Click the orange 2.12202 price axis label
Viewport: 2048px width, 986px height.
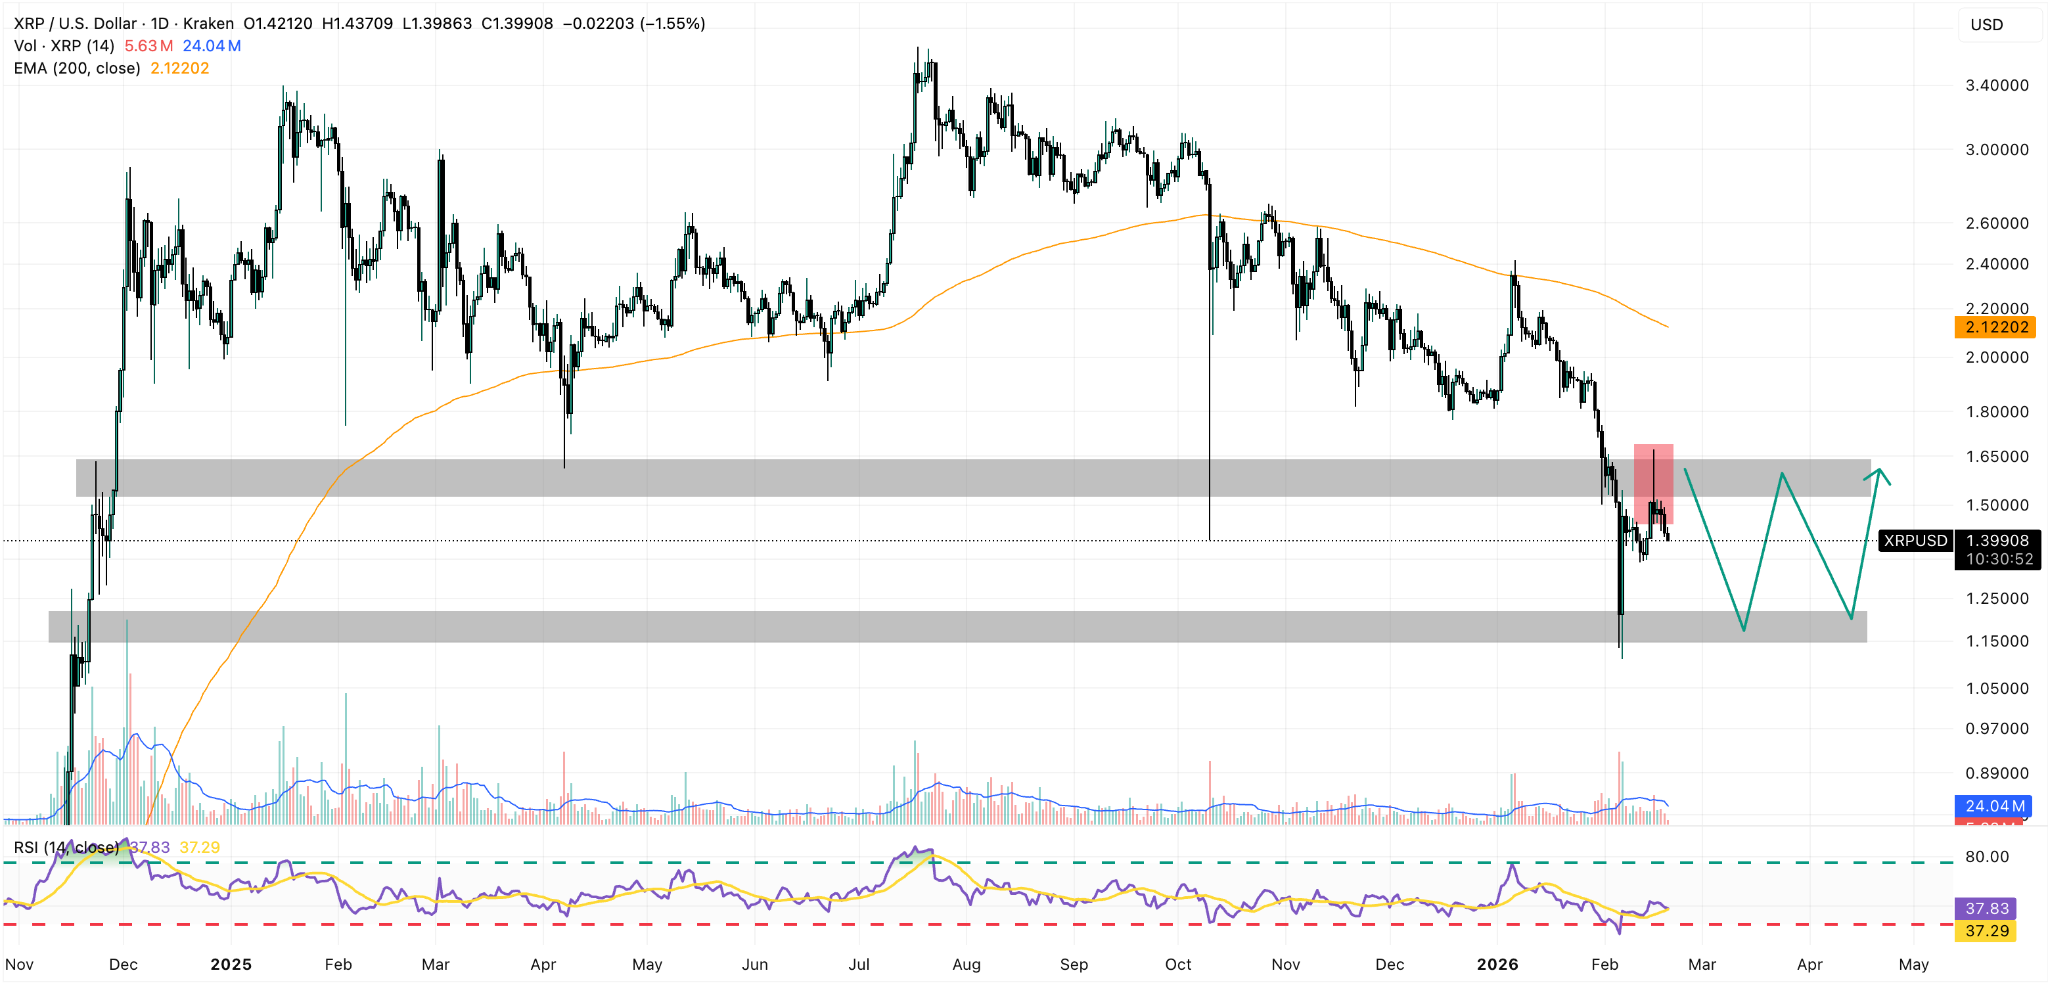[1995, 327]
